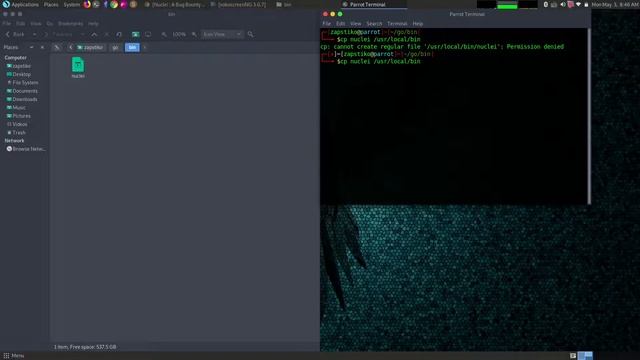The width and height of the screenshot is (640, 360).
Task: Open the Places sidebar dropdown
Action: [31, 47]
